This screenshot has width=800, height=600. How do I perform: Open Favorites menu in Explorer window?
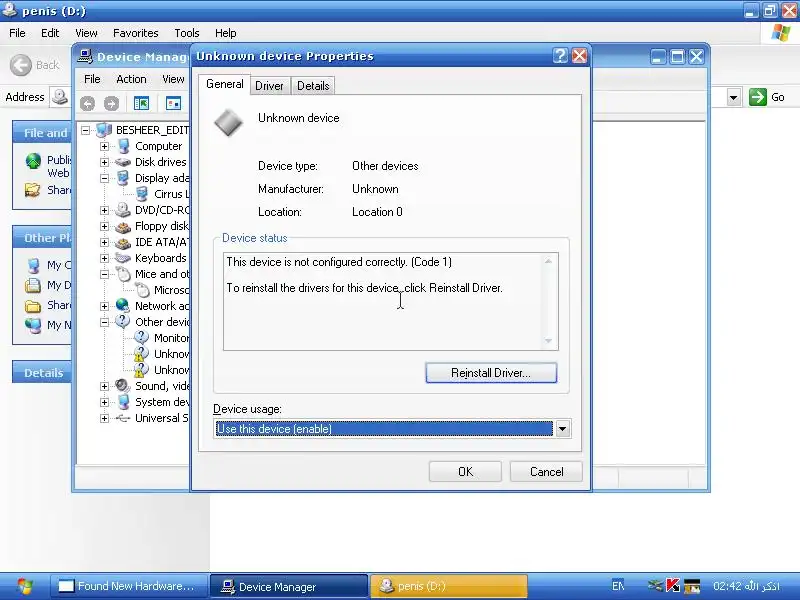(136, 33)
